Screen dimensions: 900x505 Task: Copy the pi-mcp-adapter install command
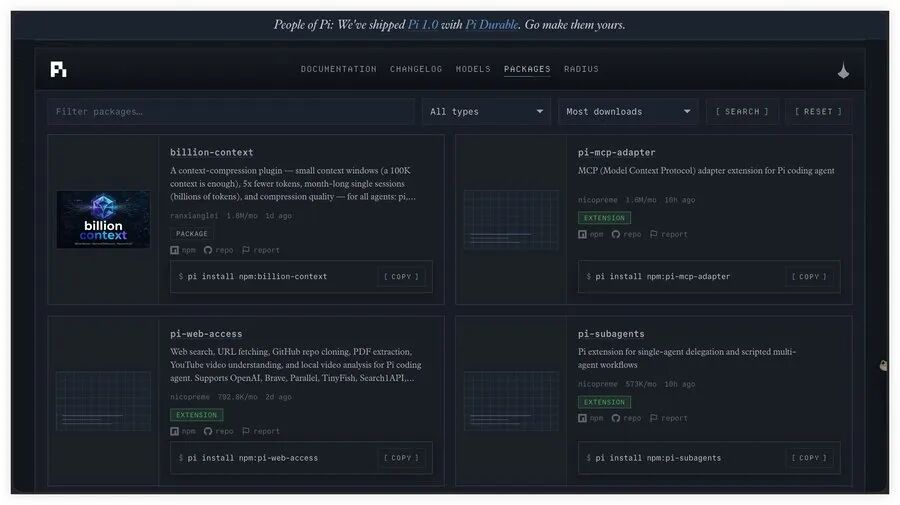[x=809, y=277]
